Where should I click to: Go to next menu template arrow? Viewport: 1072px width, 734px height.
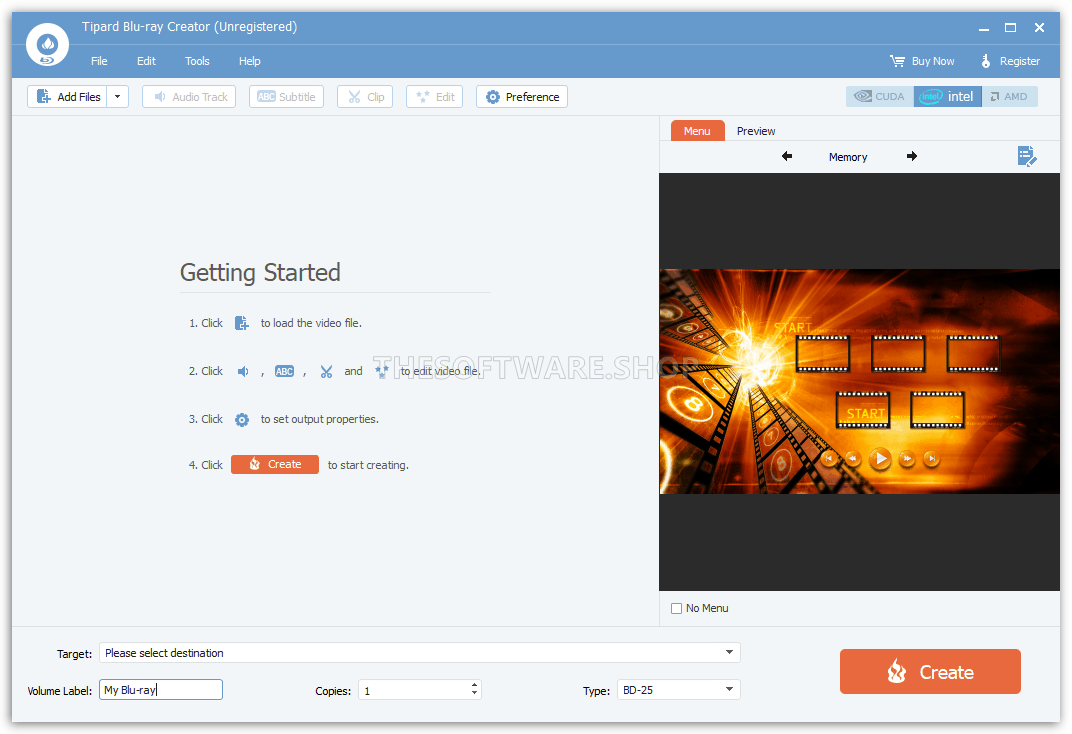(911, 157)
